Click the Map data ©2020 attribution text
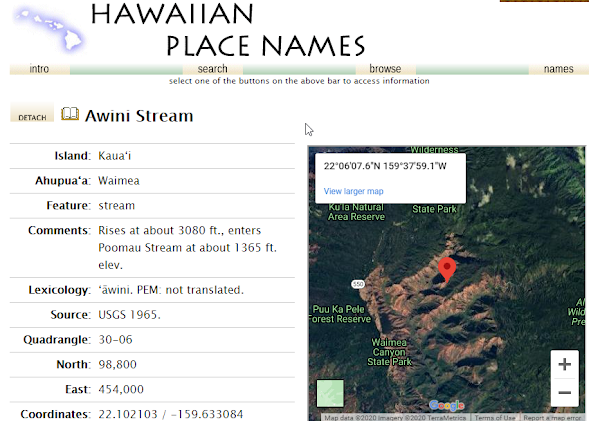600x421 pixels. [x=395, y=418]
